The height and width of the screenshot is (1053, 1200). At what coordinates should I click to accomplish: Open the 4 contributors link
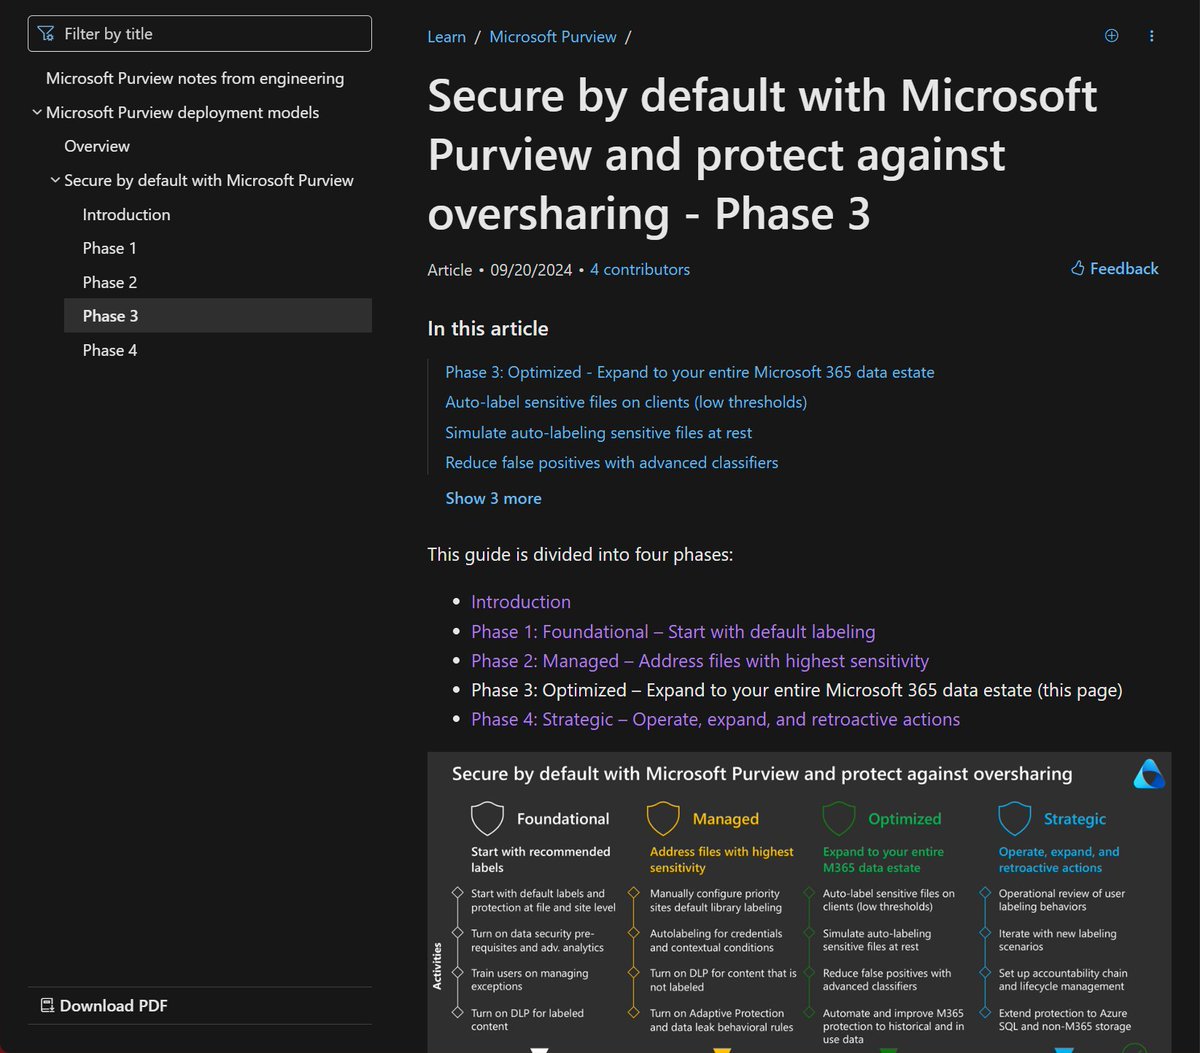pyautogui.click(x=640, y=269)
